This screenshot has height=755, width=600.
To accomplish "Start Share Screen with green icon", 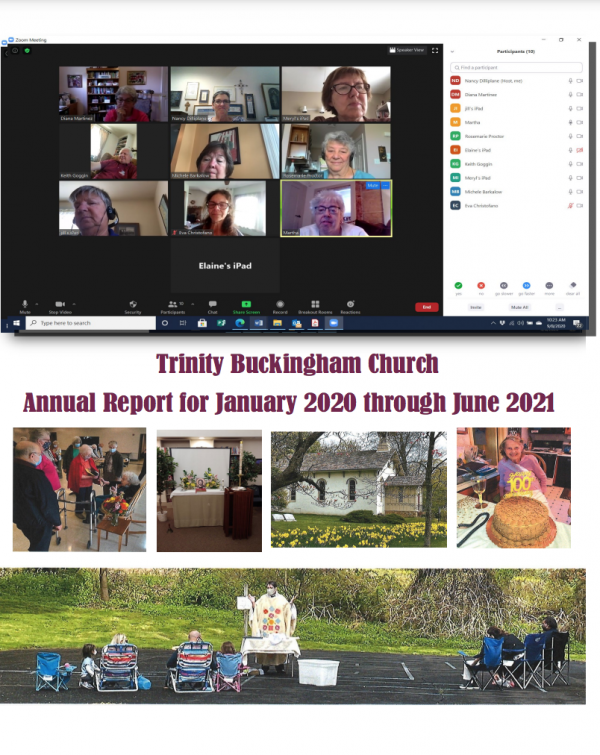I will (x=246, y=307).
